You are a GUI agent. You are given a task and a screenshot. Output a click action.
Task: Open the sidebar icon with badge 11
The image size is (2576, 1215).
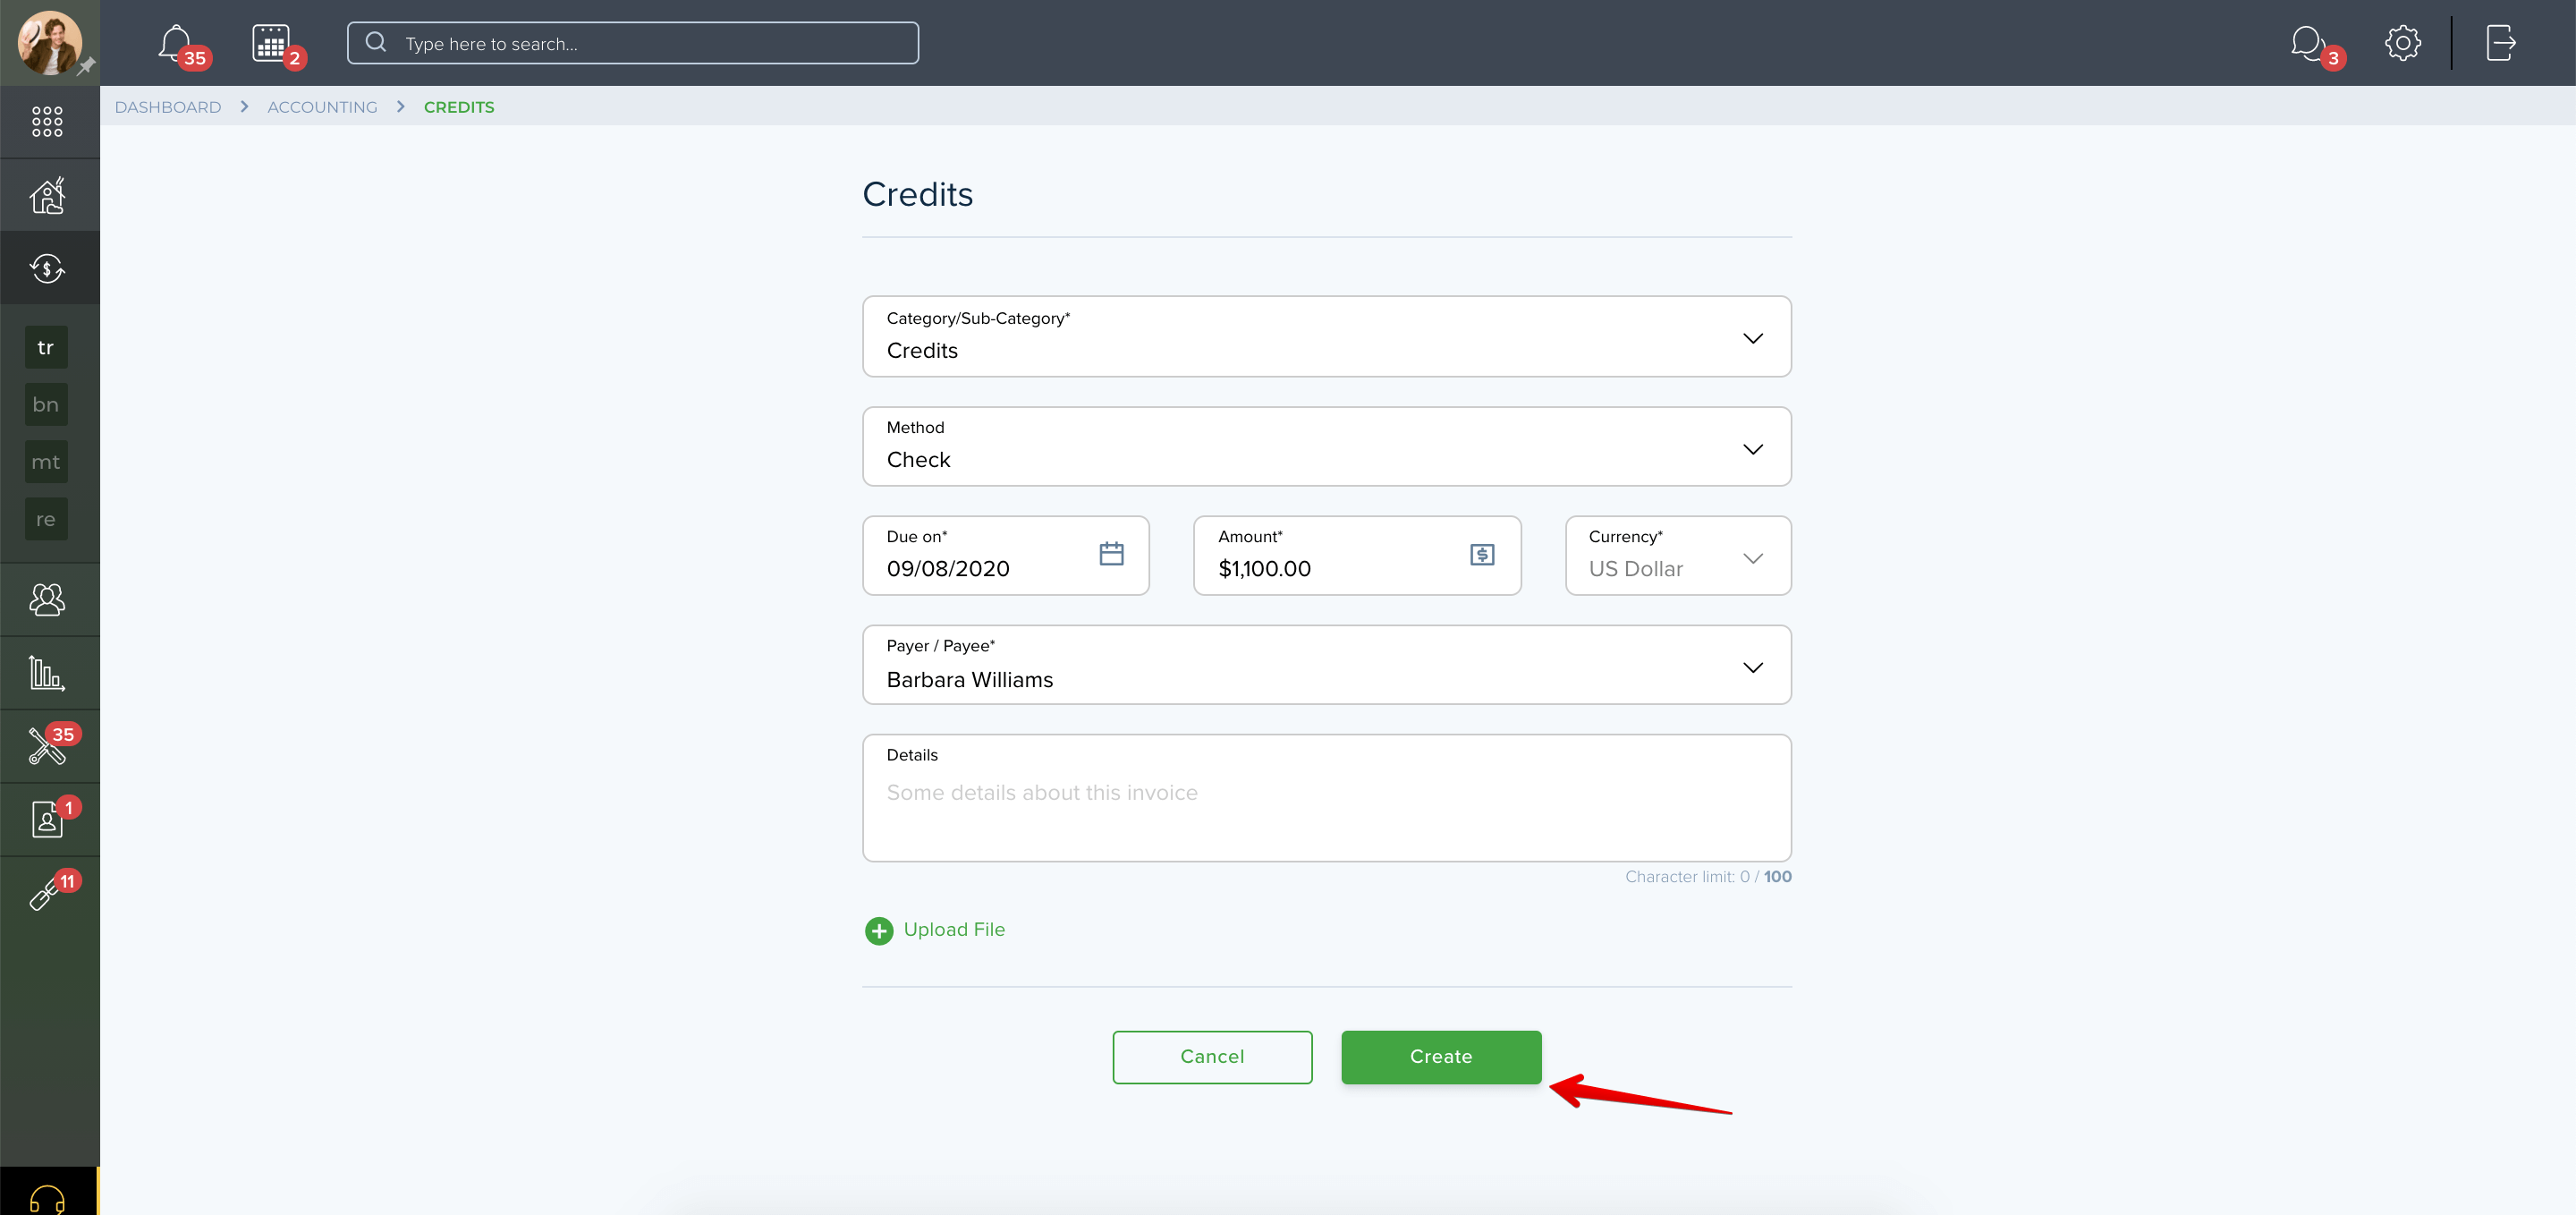(45, 894)
